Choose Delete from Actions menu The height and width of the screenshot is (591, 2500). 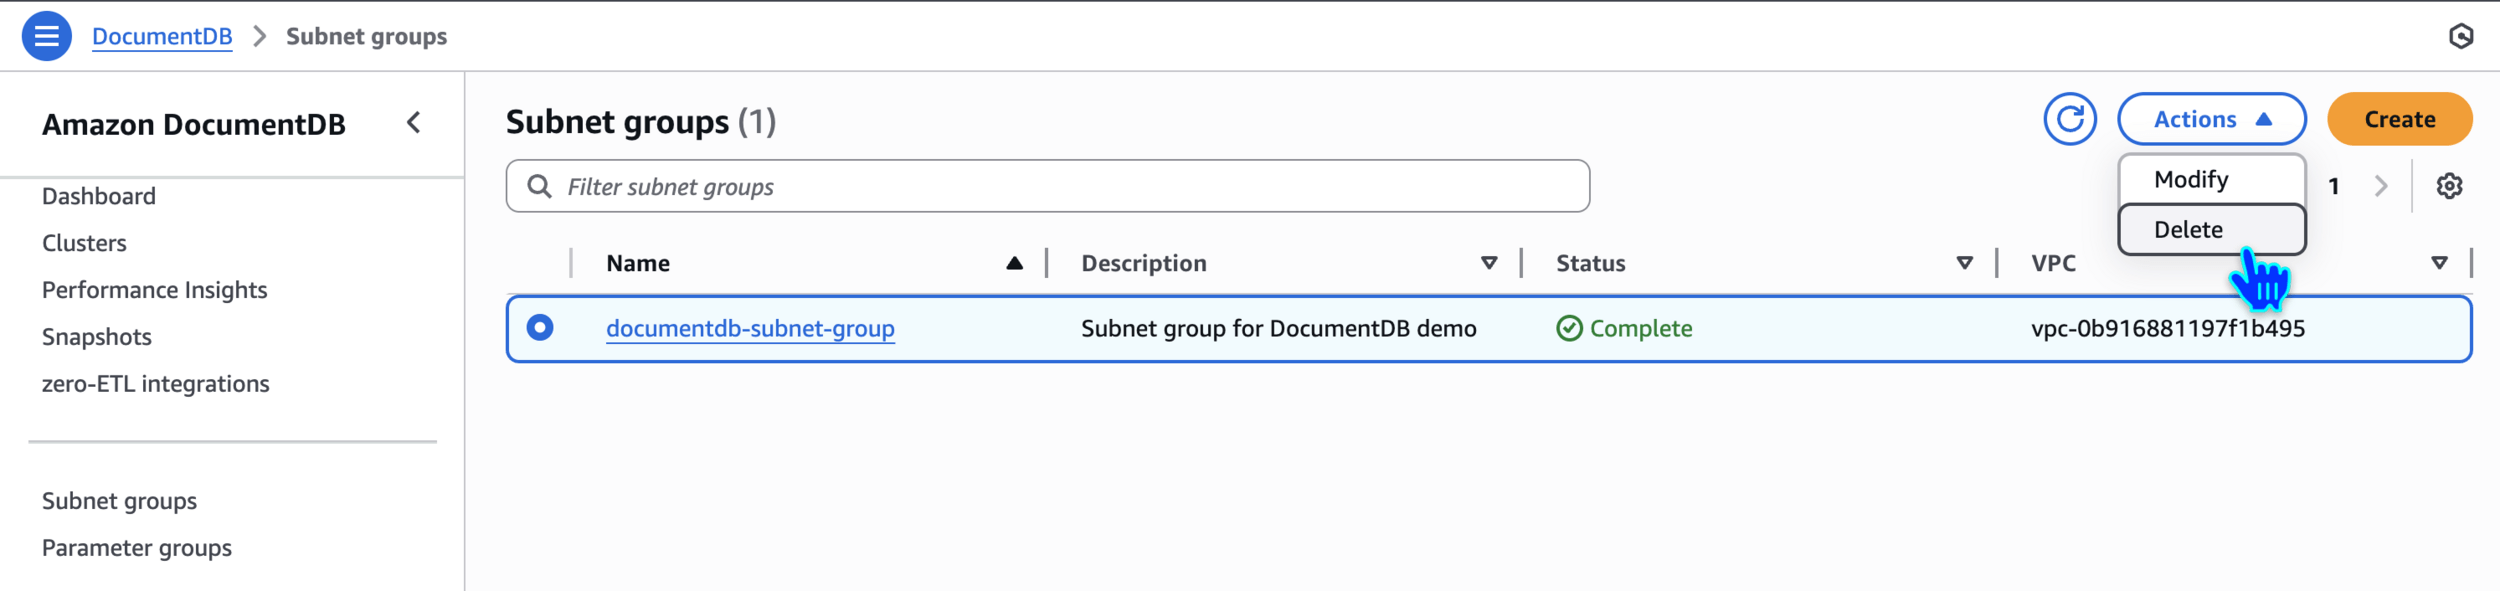[x=2211, y=230]
